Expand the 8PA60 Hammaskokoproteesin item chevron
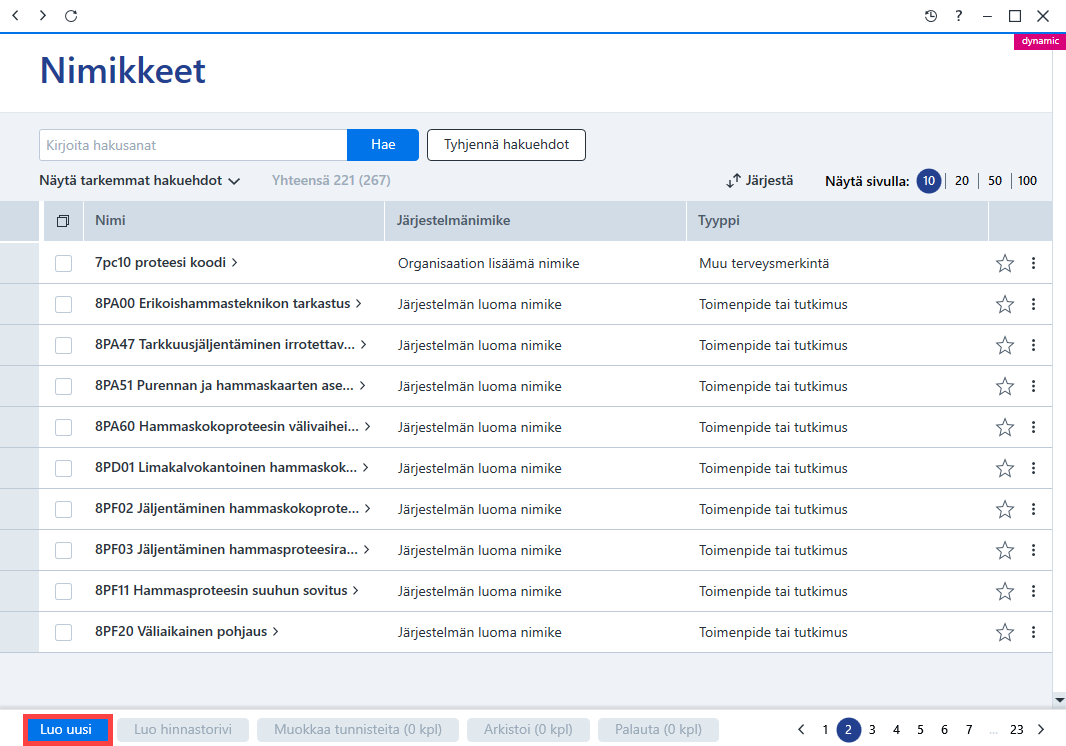 pos(367,426)
